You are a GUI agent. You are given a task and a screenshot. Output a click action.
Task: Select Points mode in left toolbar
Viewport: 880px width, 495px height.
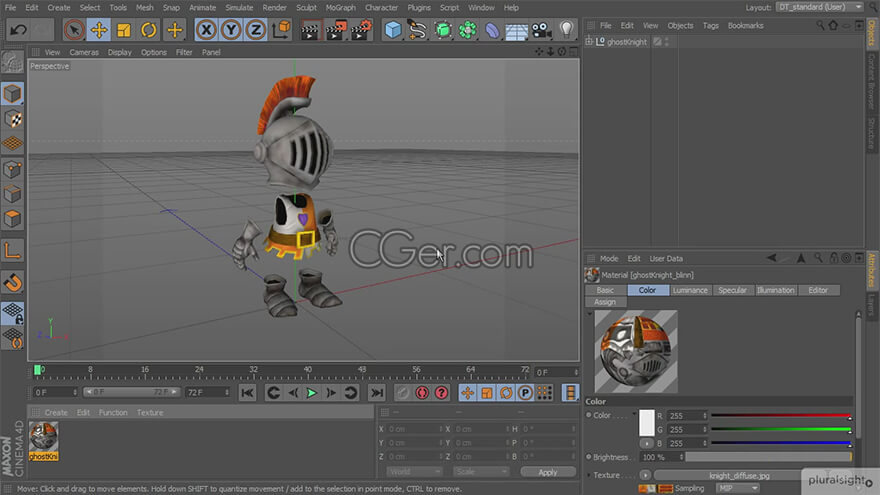click(x=12, y=169)
